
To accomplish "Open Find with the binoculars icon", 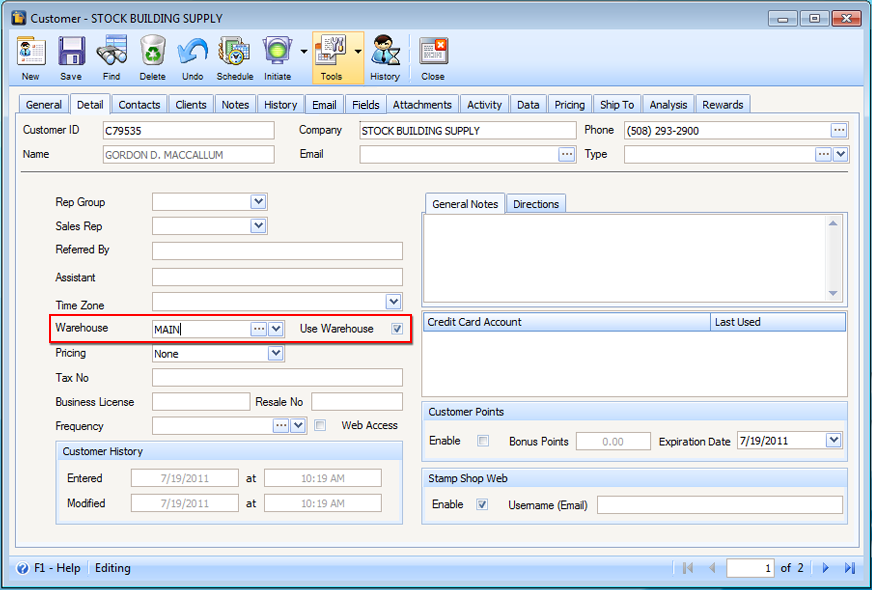I will tap(111, 58).
